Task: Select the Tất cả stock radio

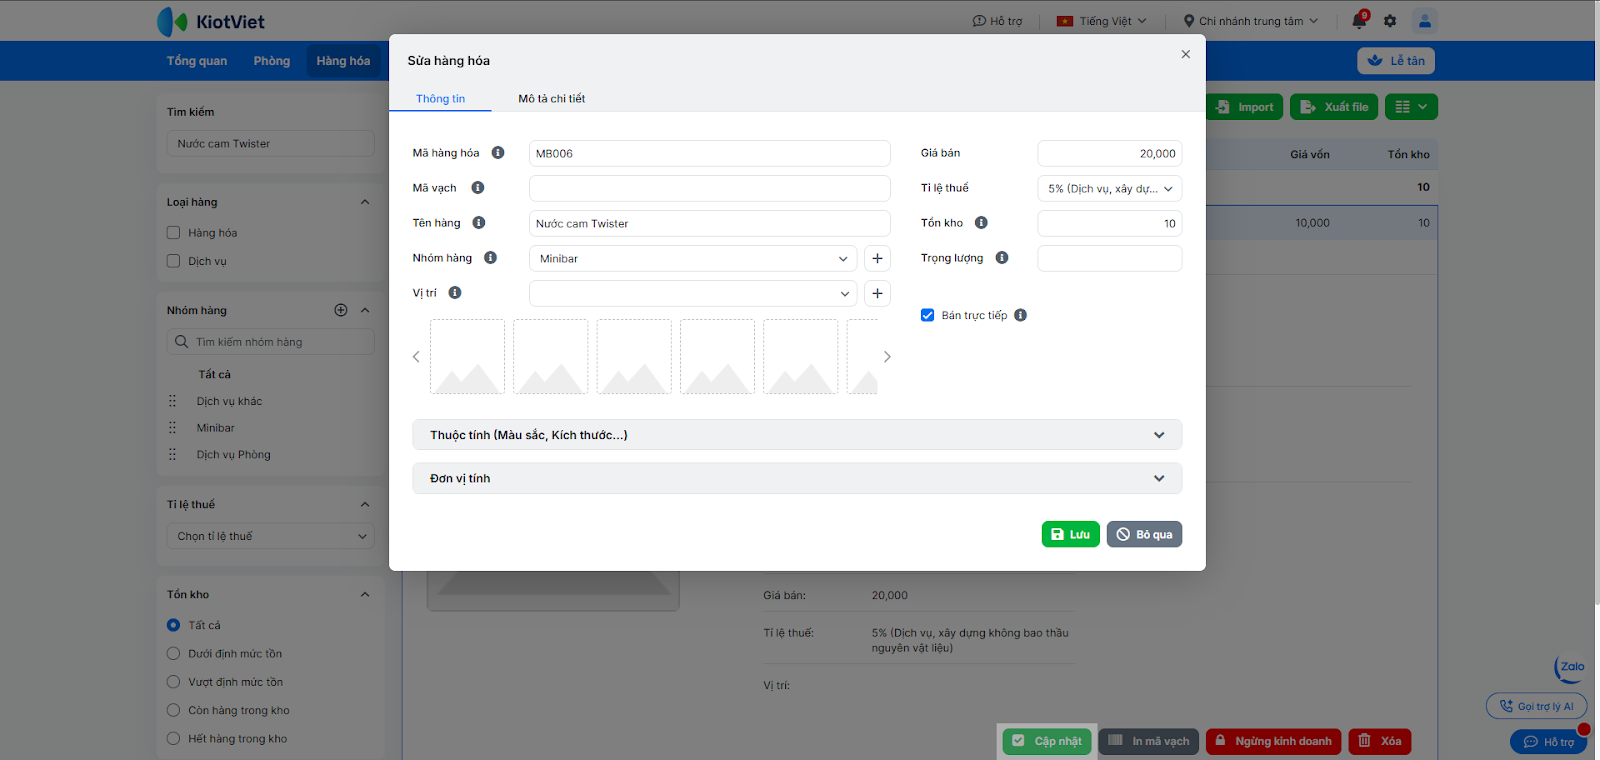Action: pos(173,625)
